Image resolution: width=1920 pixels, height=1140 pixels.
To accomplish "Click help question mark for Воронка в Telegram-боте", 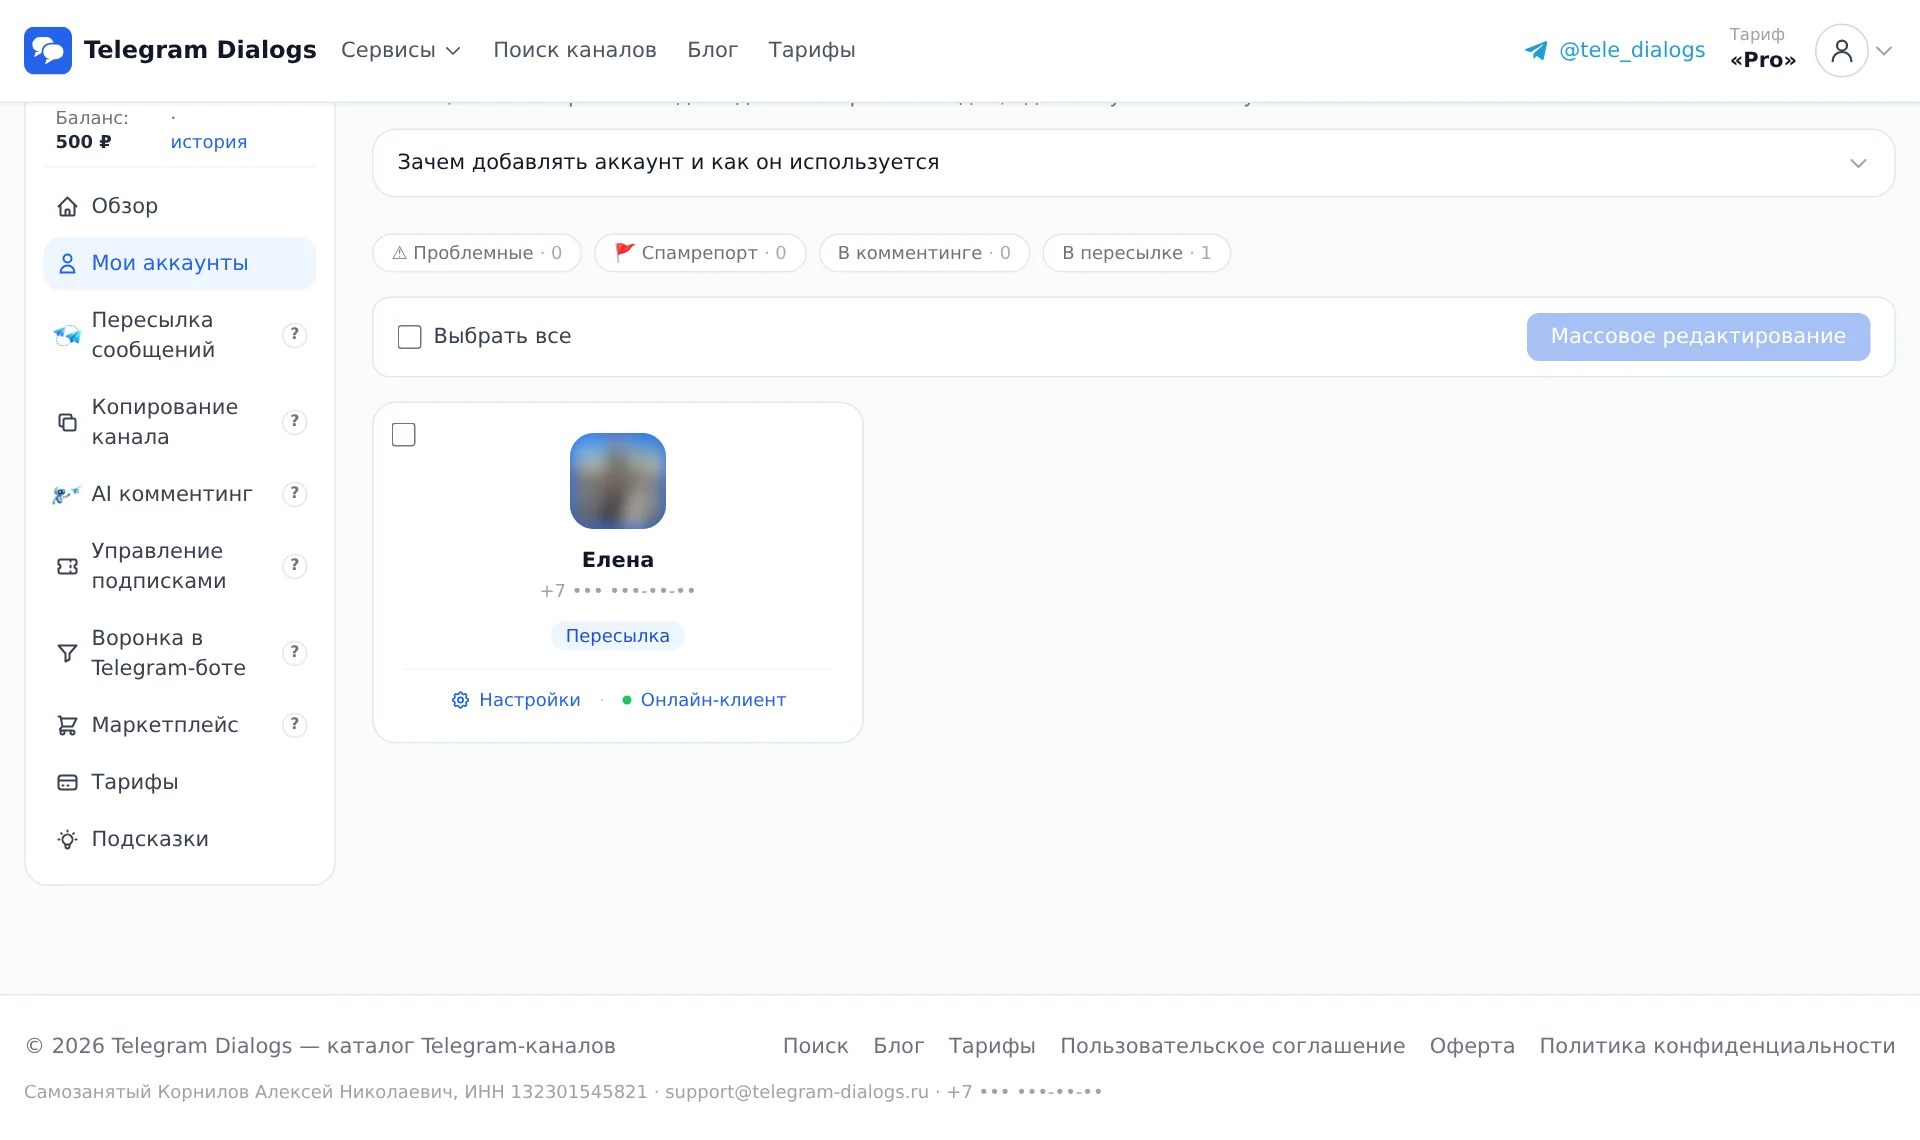I will pyautogui.click(x=294, y=653).
